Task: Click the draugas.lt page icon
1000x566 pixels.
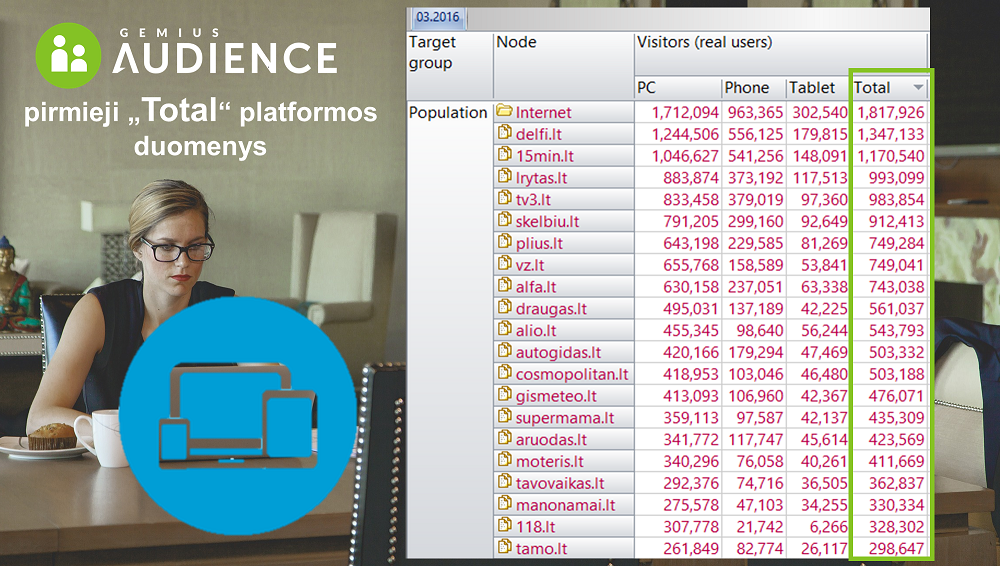Action: point(504,308)
